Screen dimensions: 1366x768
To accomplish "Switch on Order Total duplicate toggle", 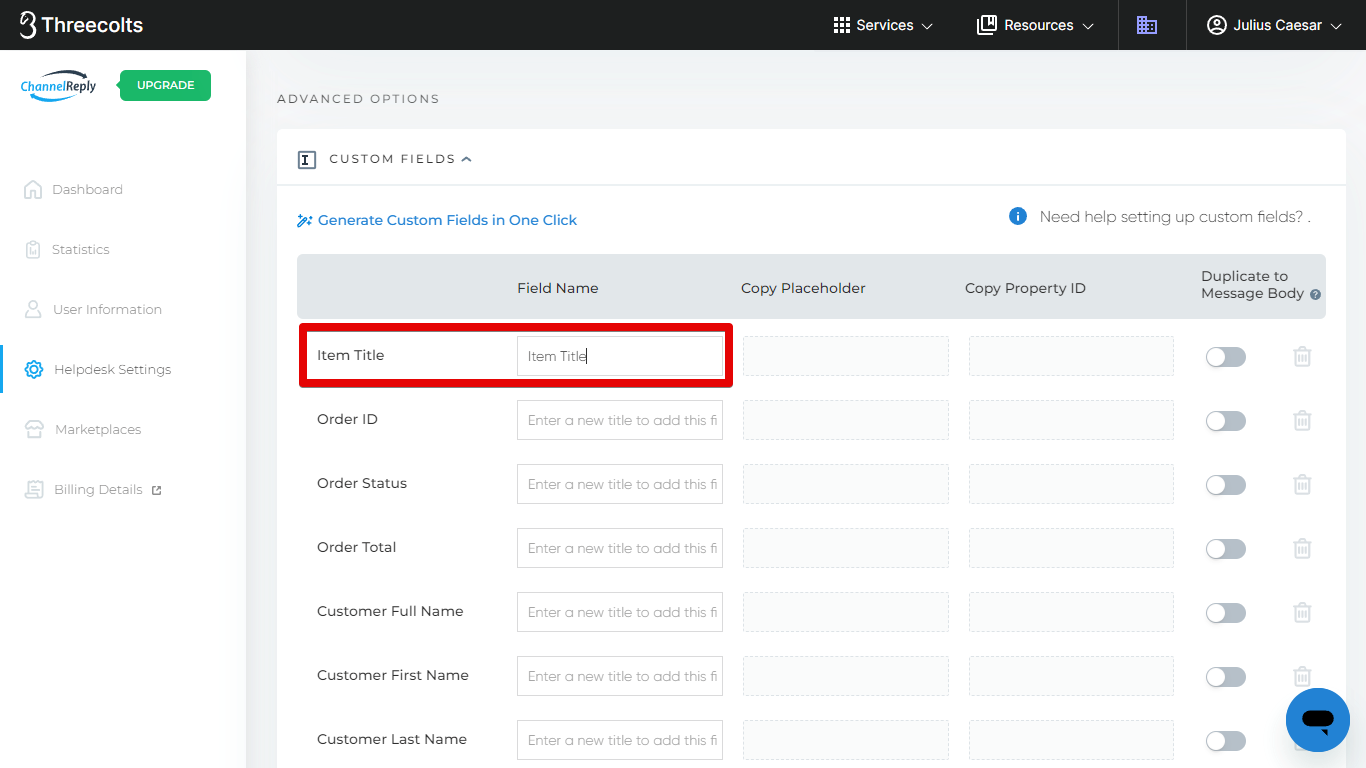I will click(x=1225, y=549).
